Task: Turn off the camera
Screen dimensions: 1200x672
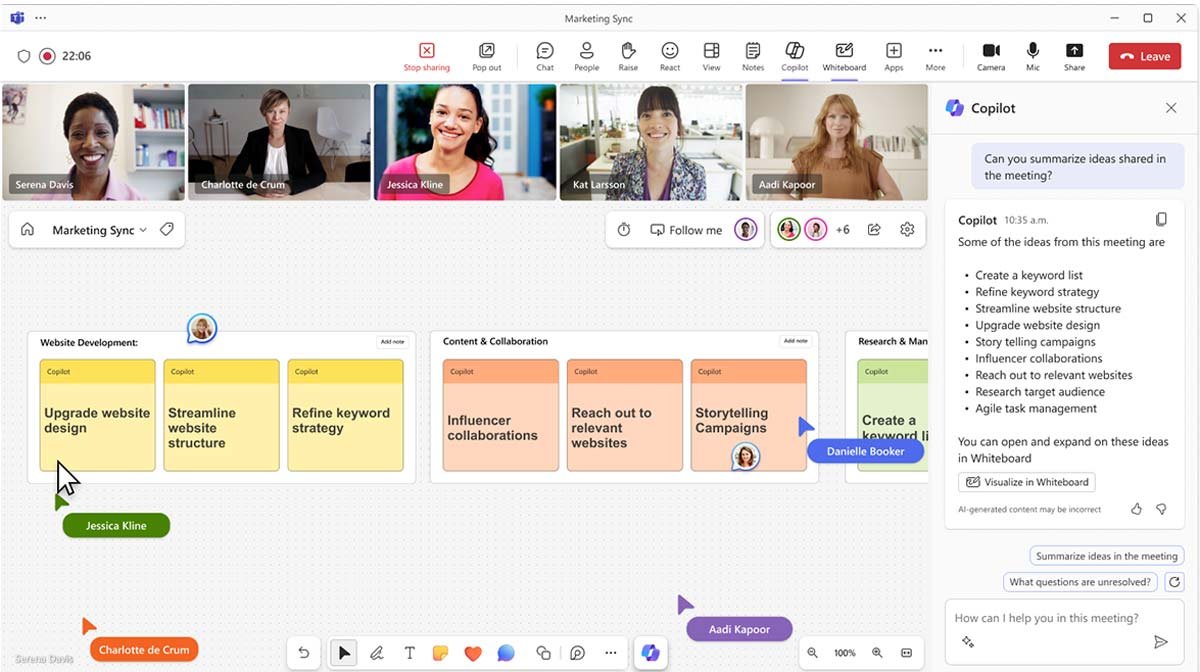Action: coord(991,55)
